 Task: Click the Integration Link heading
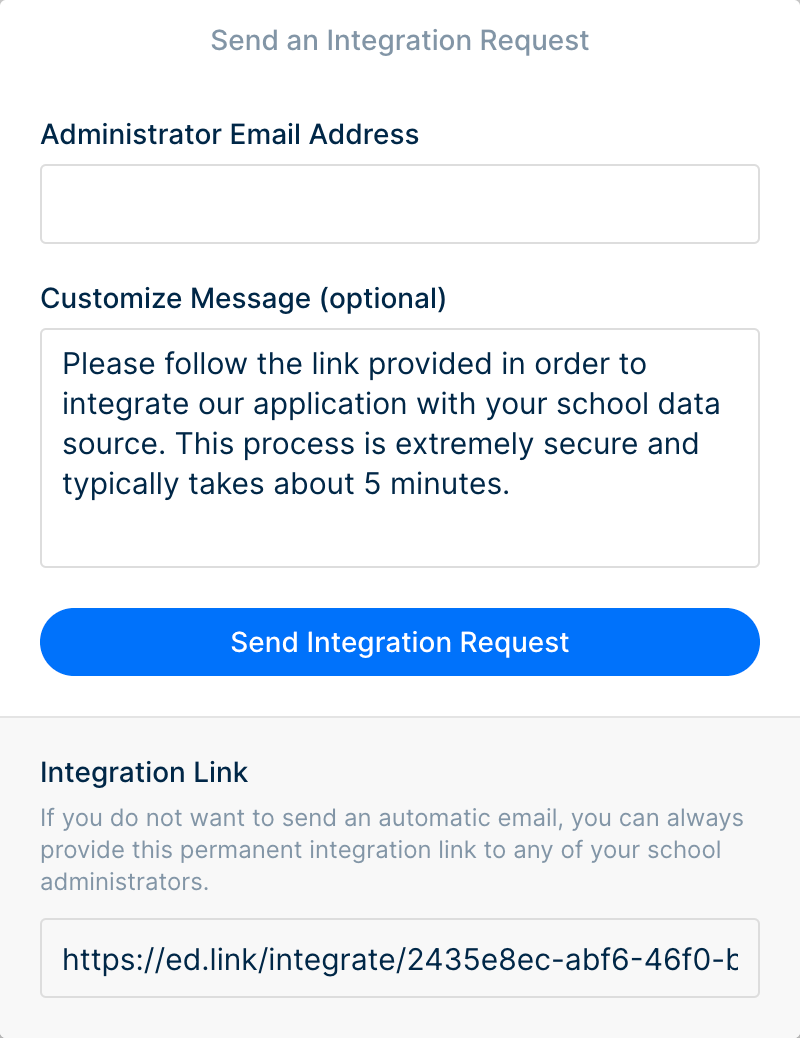coord(144,773)
